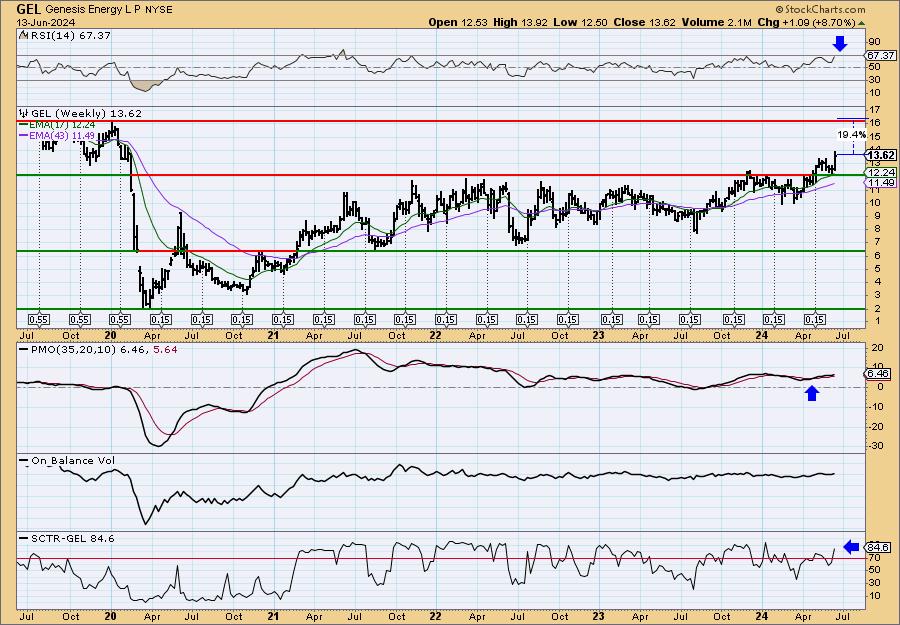Image resolution: width=900 pixels, height=625 pixels.
Task: Click the 90 level on RSI axis
Action: (x=875, y=42)
